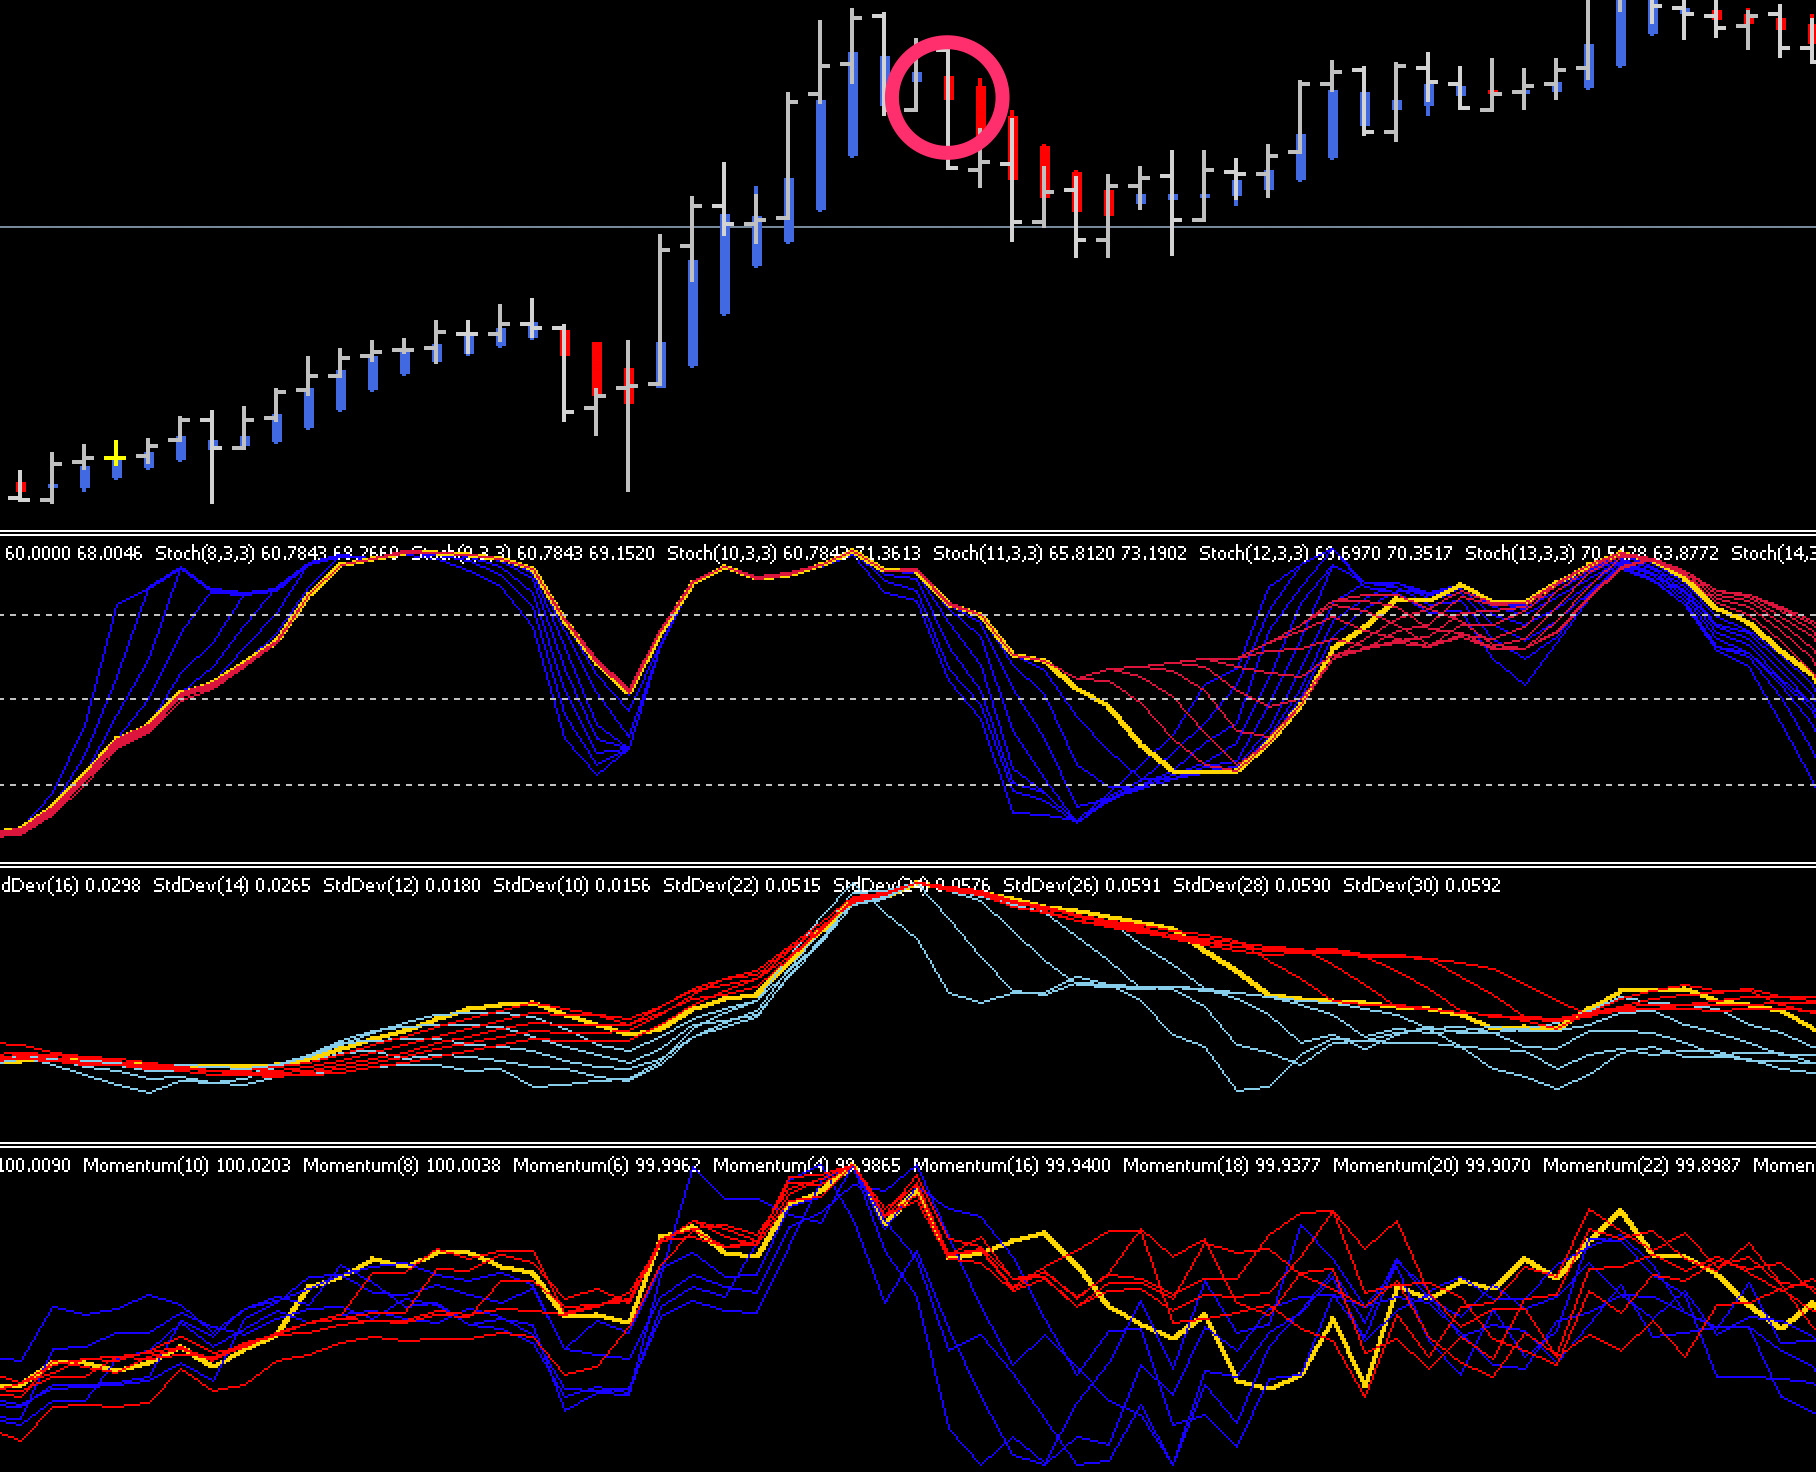The width and height of the screenshot is (1816, 1472).
Task: Click the Stoch(8,3,3) indicator label
Action: [277, 553]
